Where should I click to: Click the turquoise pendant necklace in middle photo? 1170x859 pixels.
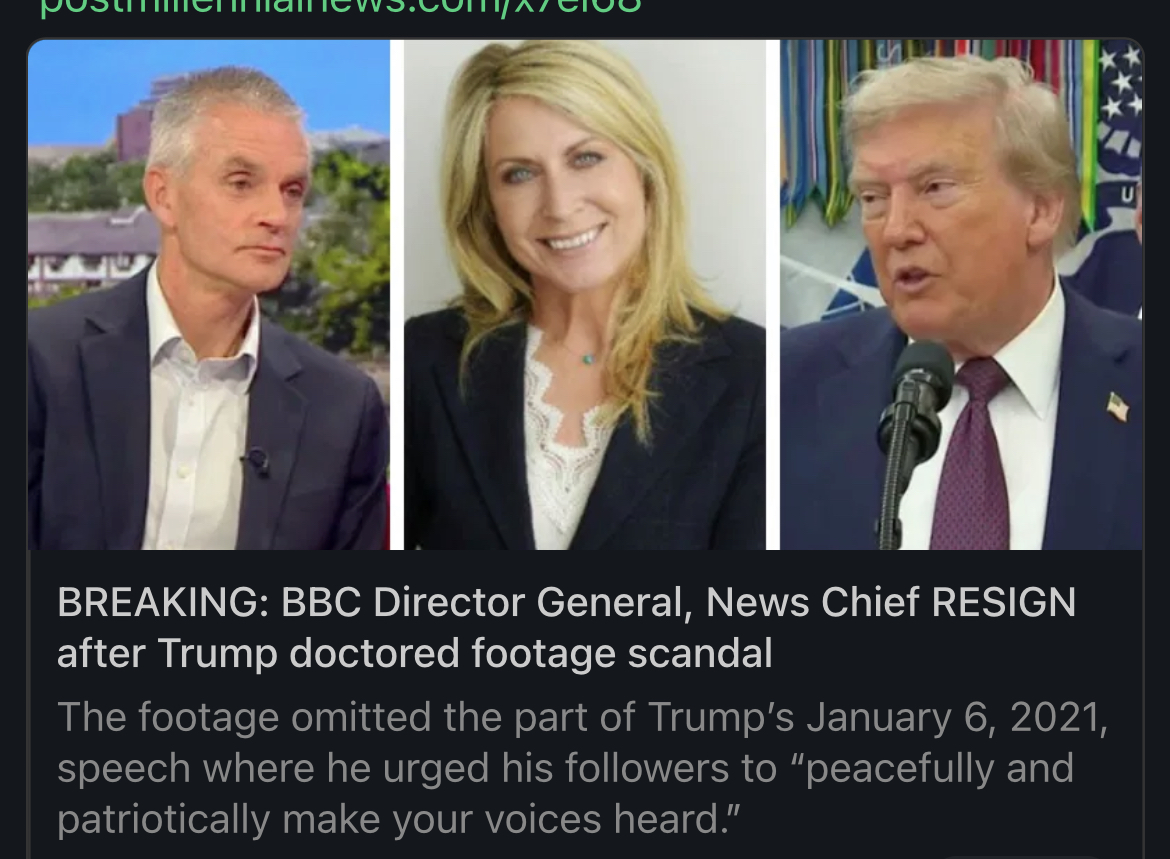click(x=588, y=359)
